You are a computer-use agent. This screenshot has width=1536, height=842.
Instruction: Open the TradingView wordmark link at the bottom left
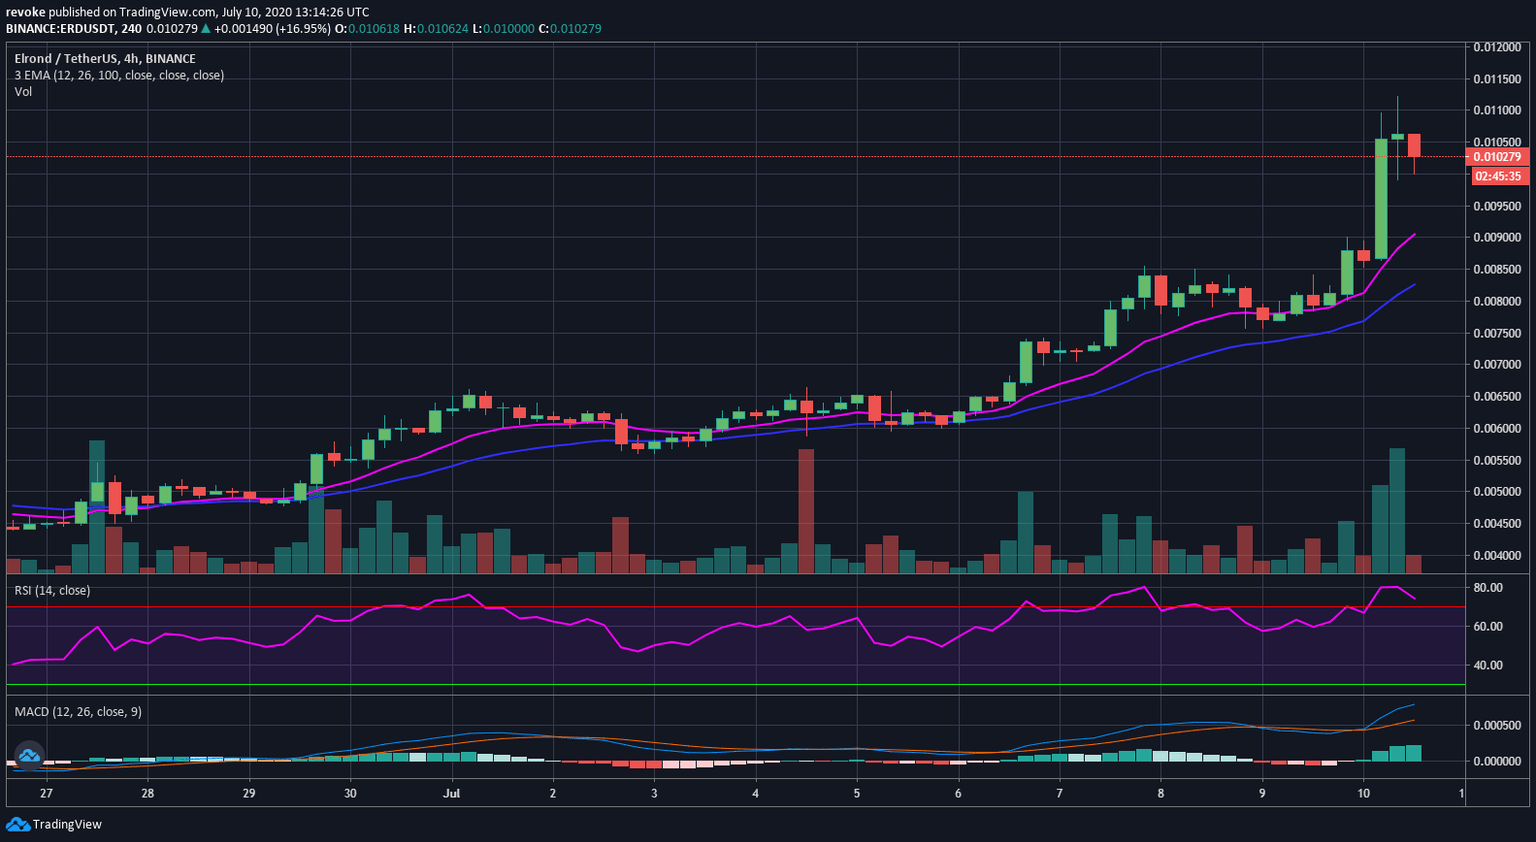click(67, 824)
